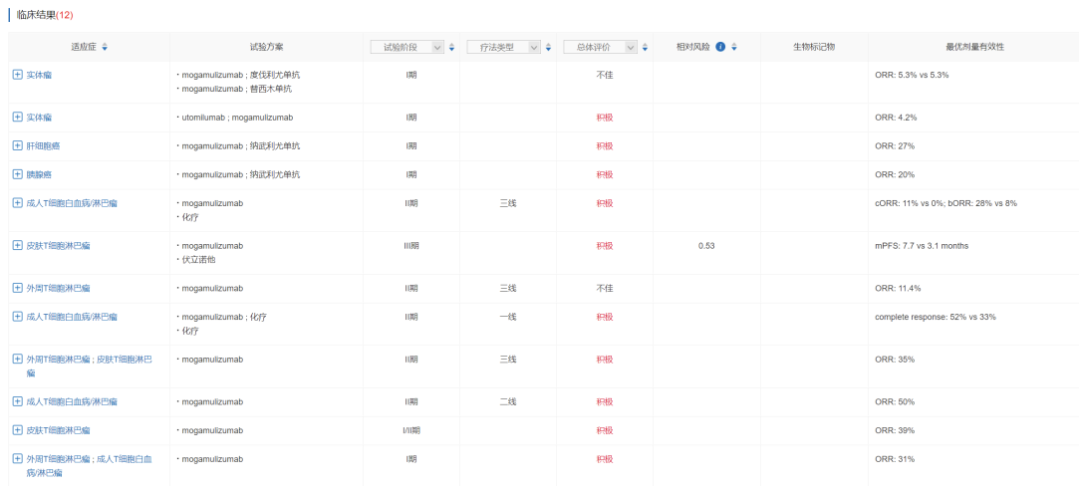Click the relative risk value 0.53
This screenshot has width=1088, height=486.
tap(706, 246)
